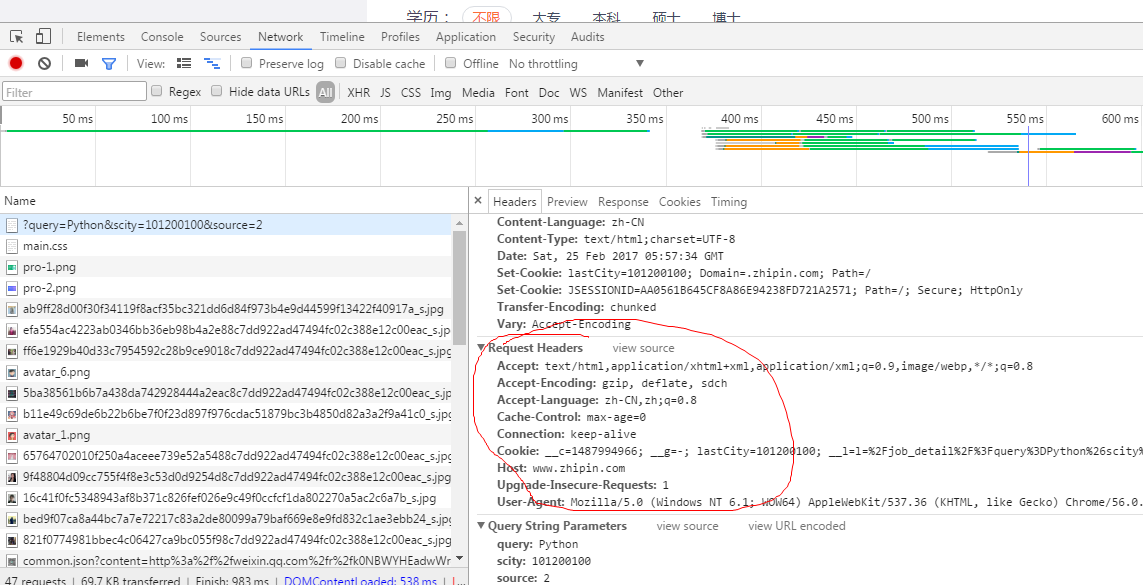Click the image icon beside pro-1.png

(x=12, y=267)
